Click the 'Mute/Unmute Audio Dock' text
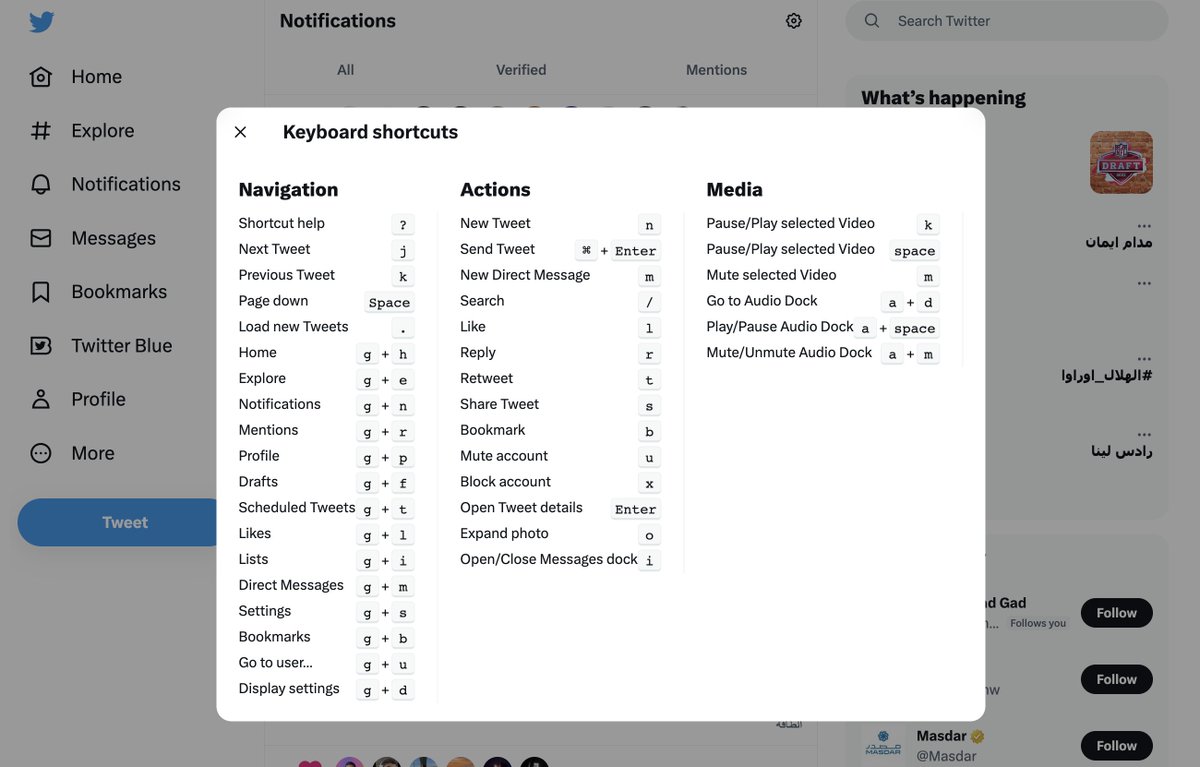This screenshot has height=767, width=1200. [789, 353]
